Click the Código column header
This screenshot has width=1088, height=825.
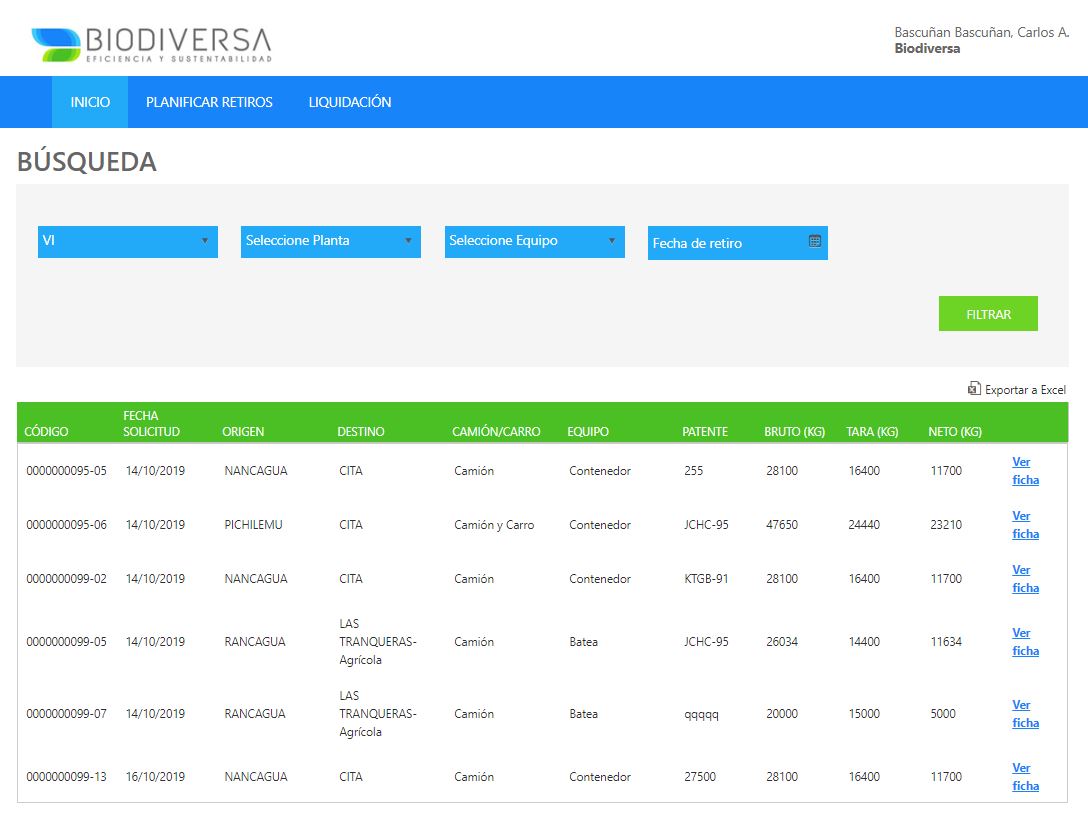[46, 432]
